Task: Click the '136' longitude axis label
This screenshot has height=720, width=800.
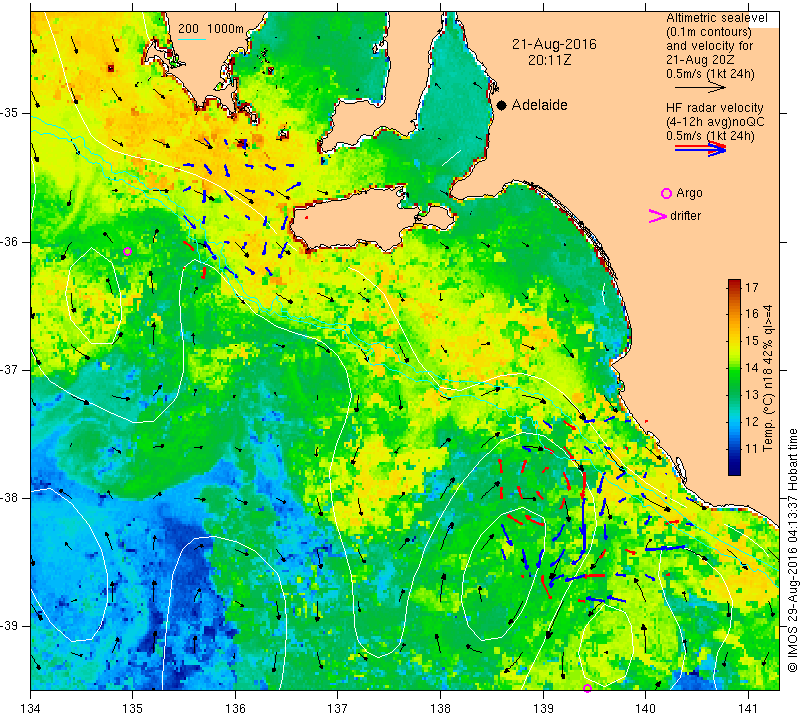Action: coord(235,708)
